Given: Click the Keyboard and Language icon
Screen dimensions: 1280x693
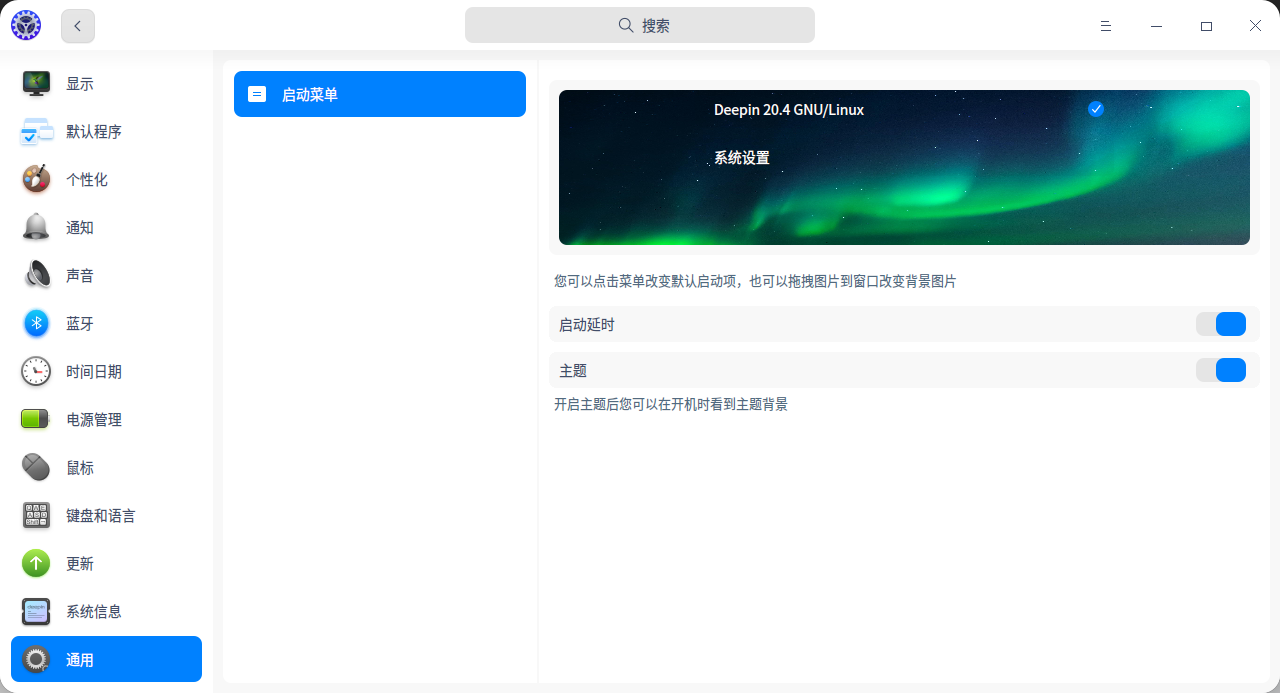Looking at the screenshot, I should click(36, 516).
